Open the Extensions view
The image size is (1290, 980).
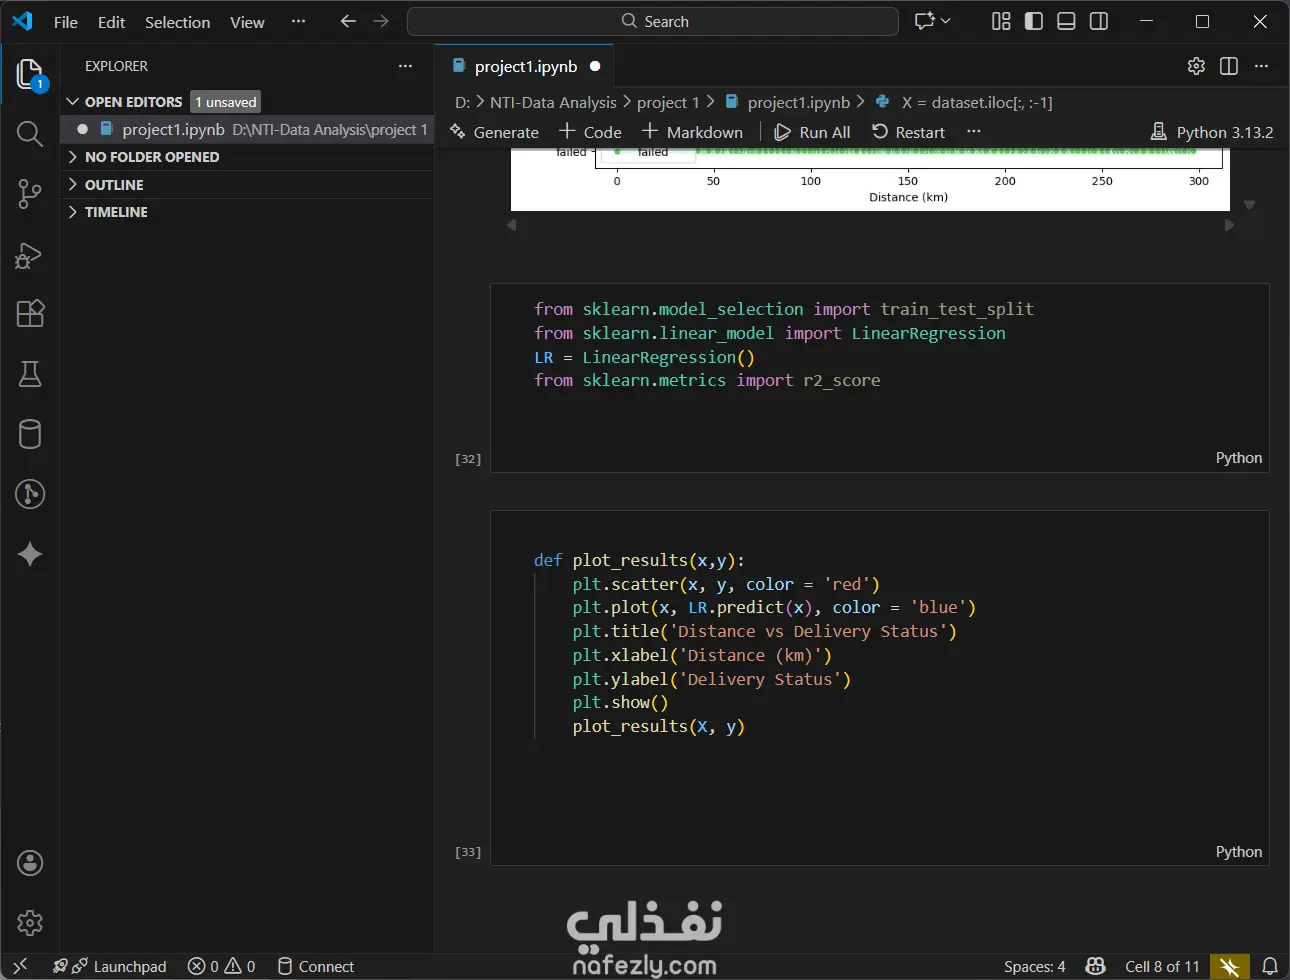(x=30, y=314)
